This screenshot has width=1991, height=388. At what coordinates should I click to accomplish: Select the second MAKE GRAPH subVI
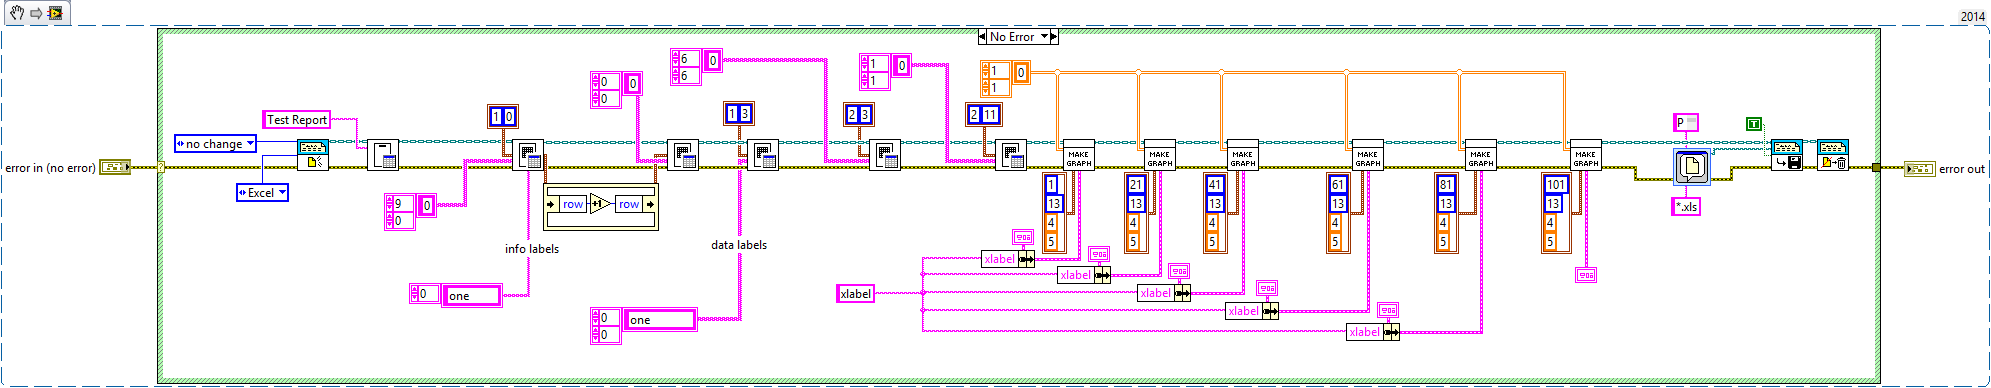coord(1159,155)
